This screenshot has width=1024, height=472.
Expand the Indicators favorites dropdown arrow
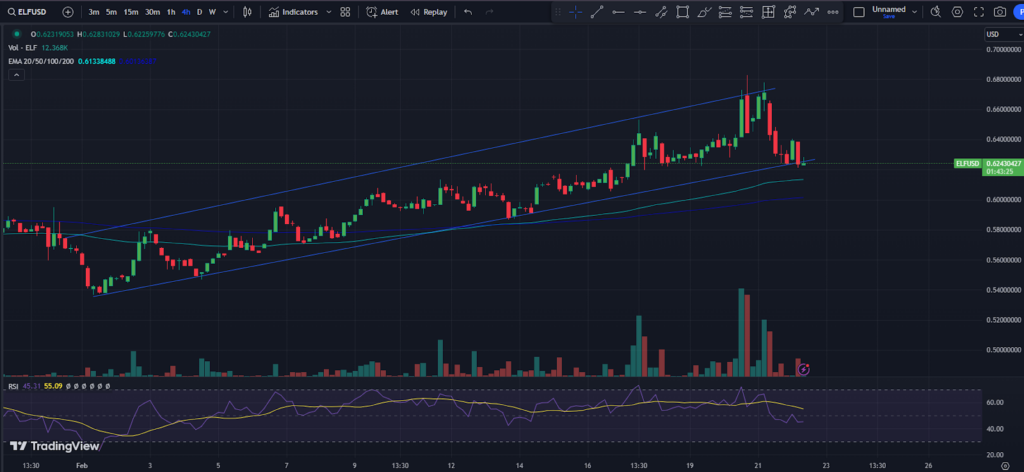pyautogui.click(x=328, y=12)
